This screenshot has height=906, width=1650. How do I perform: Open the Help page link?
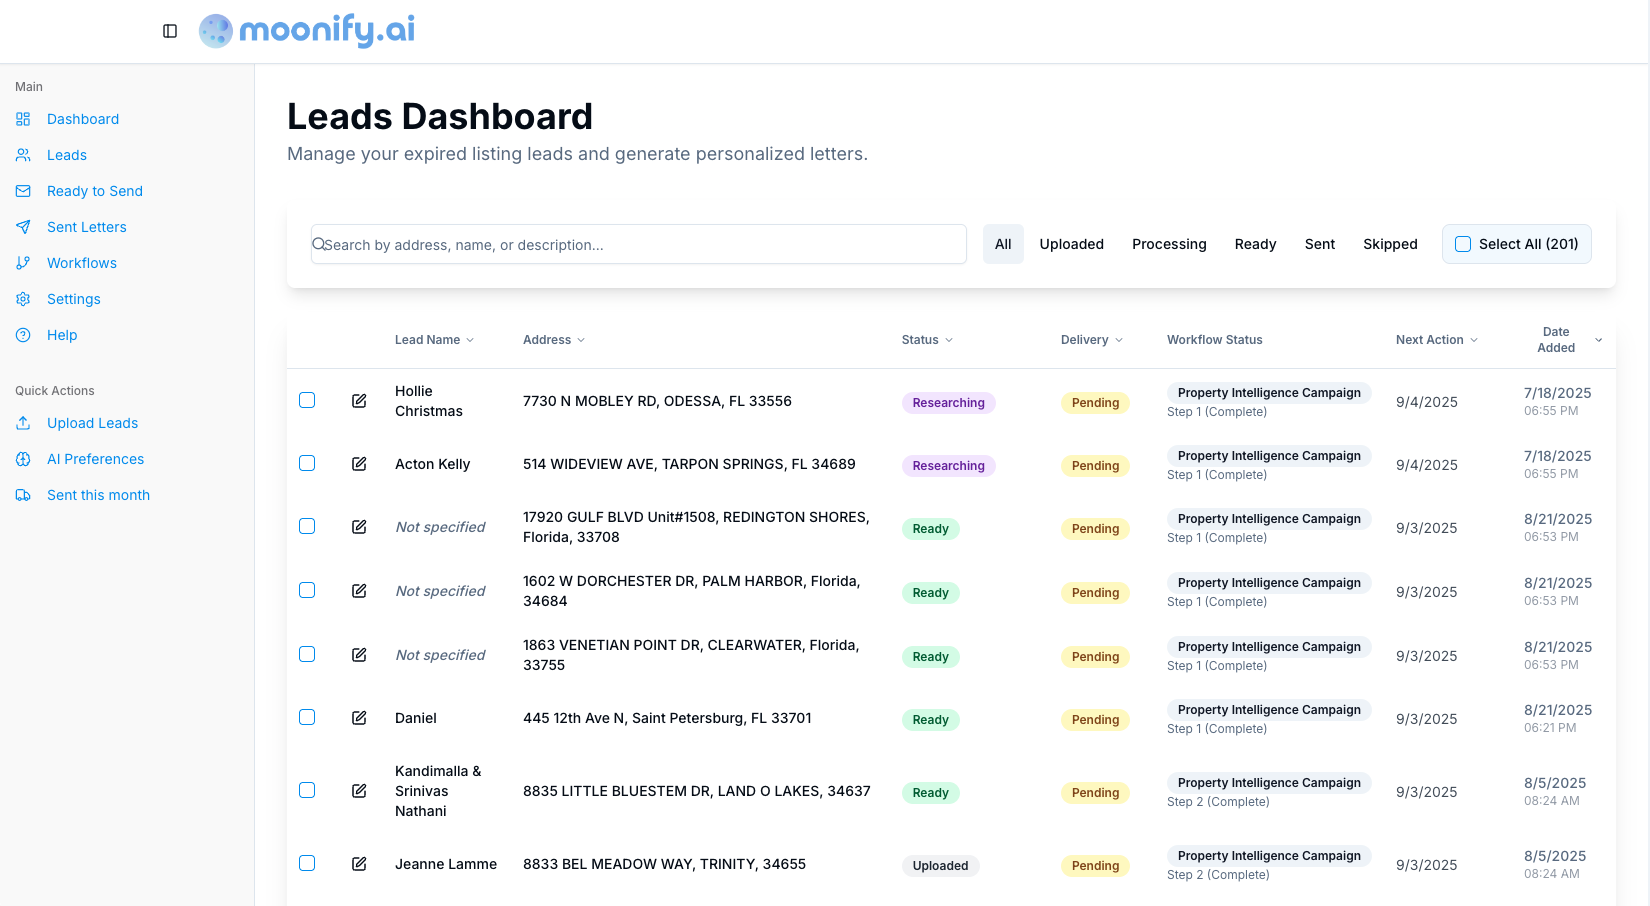point(61,335)
